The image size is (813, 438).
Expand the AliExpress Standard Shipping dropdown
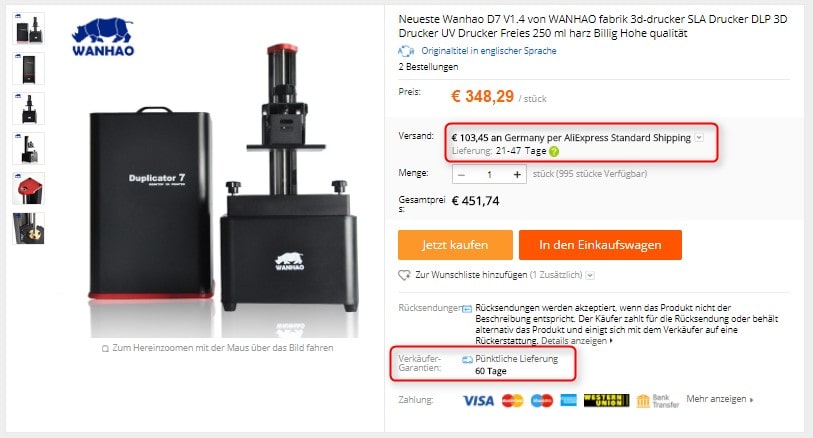tap(699, 137)
